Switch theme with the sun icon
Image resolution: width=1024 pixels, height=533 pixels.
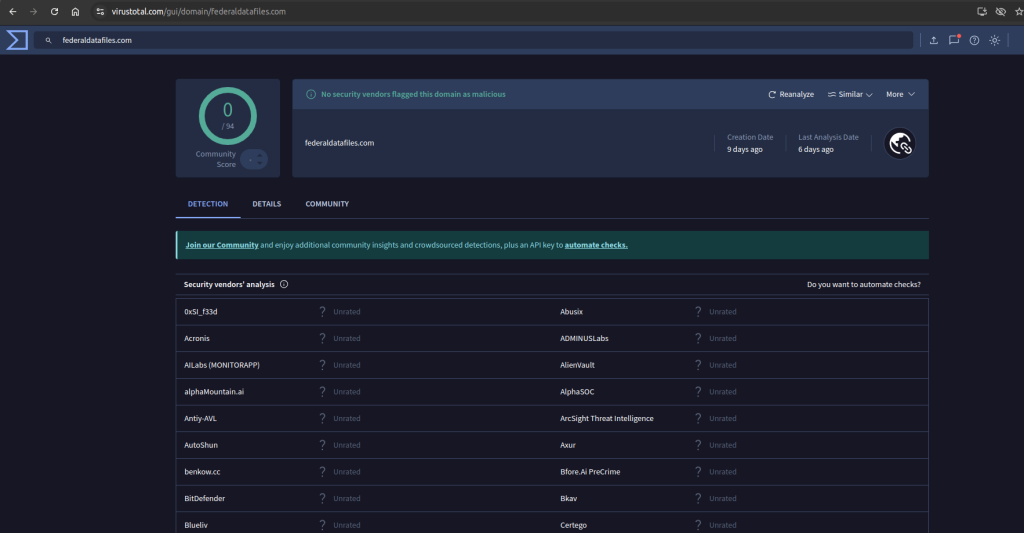pos(995,40)
